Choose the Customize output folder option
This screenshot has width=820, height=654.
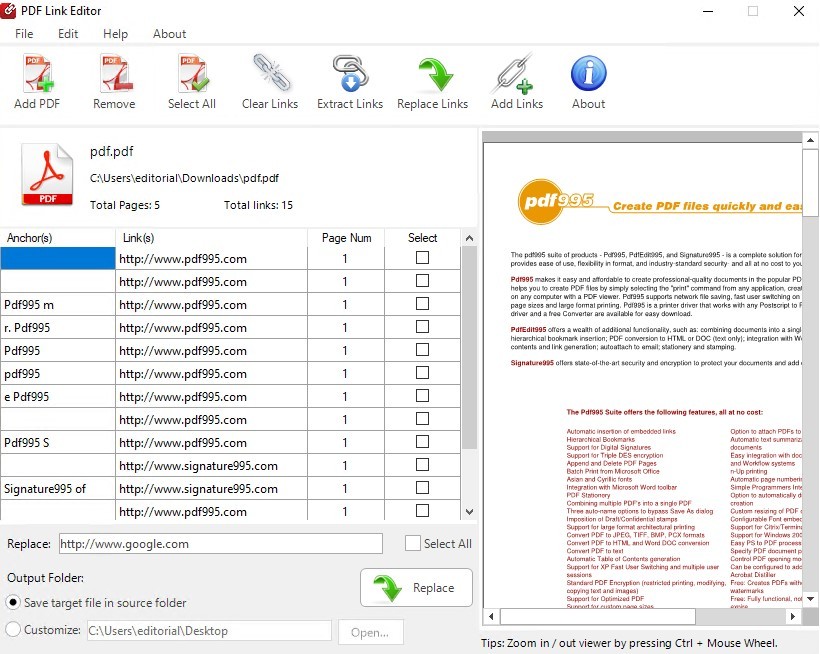13,629
